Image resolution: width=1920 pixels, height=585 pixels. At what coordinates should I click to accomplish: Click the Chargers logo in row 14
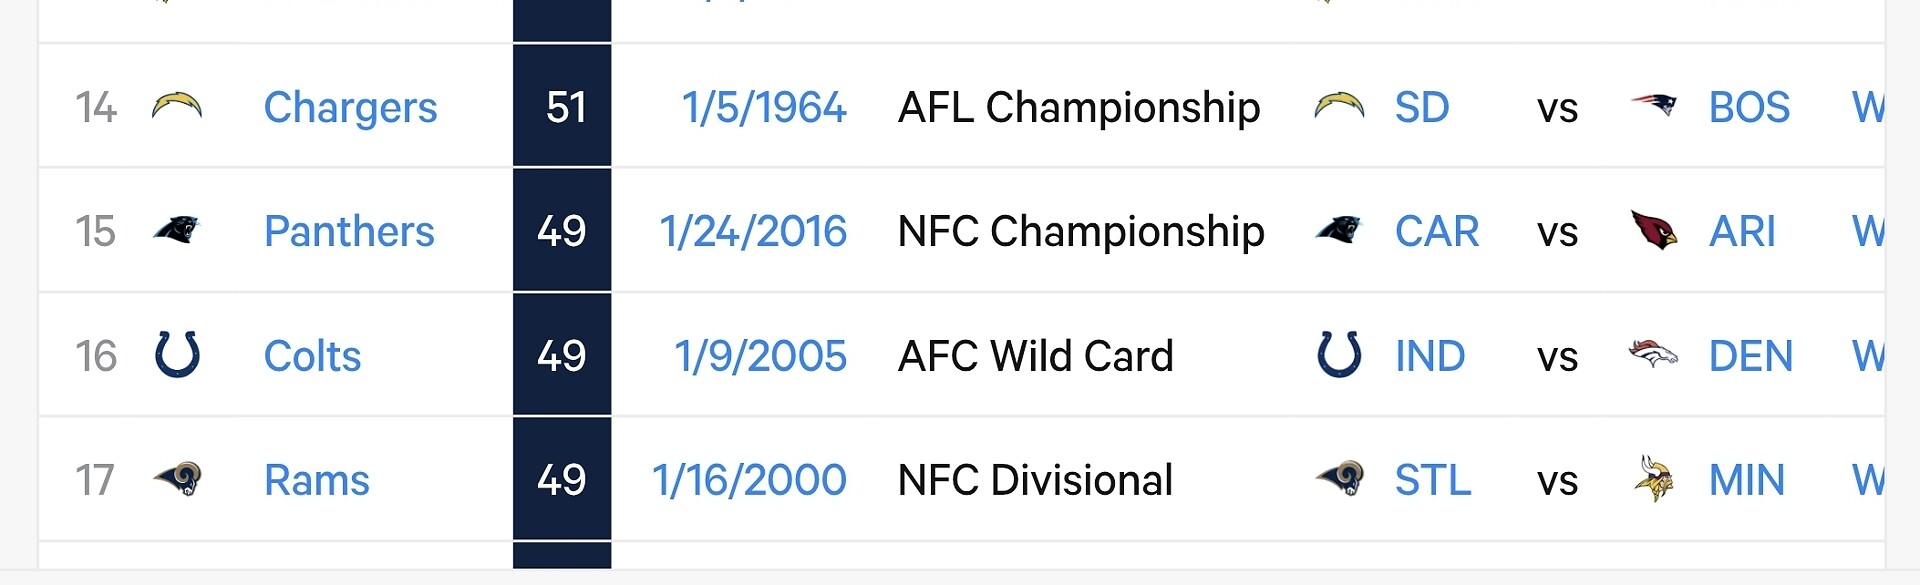[x=177, y=106]
